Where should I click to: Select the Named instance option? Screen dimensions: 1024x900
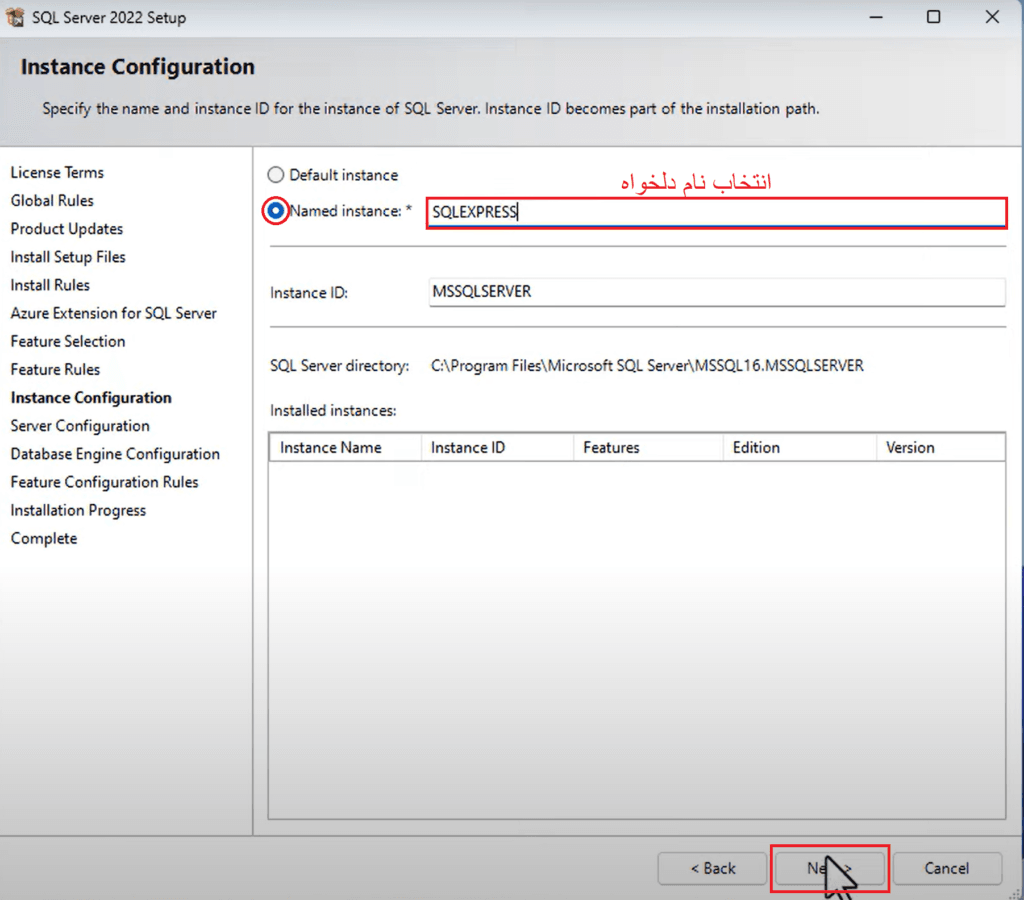click(x=275, y=211)
